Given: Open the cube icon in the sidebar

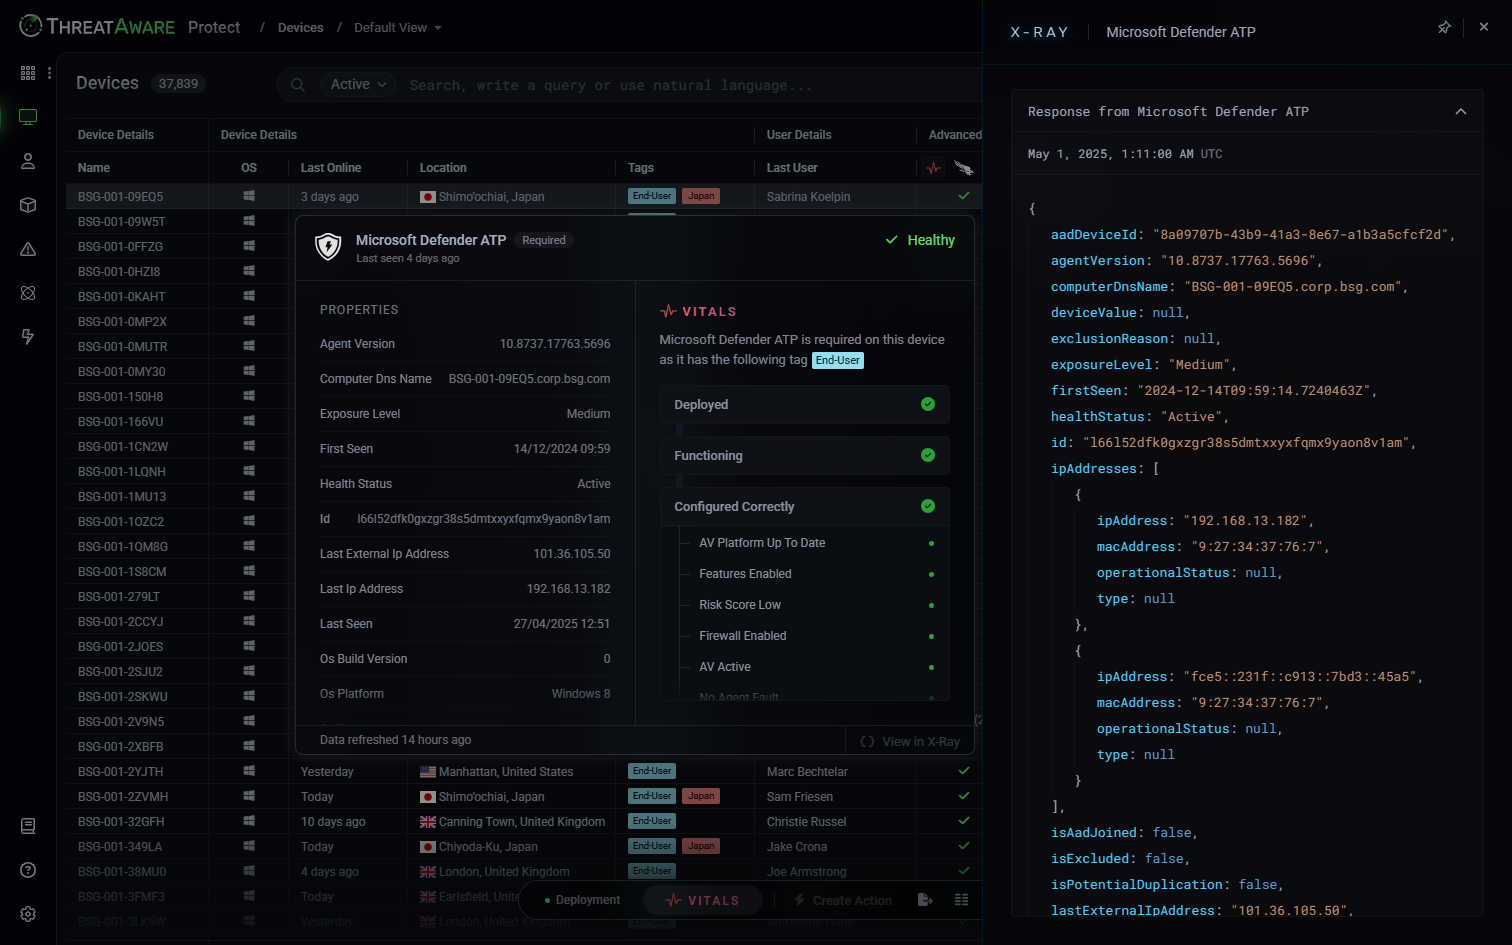Looking at the screenshot, I should click(28, 205).
